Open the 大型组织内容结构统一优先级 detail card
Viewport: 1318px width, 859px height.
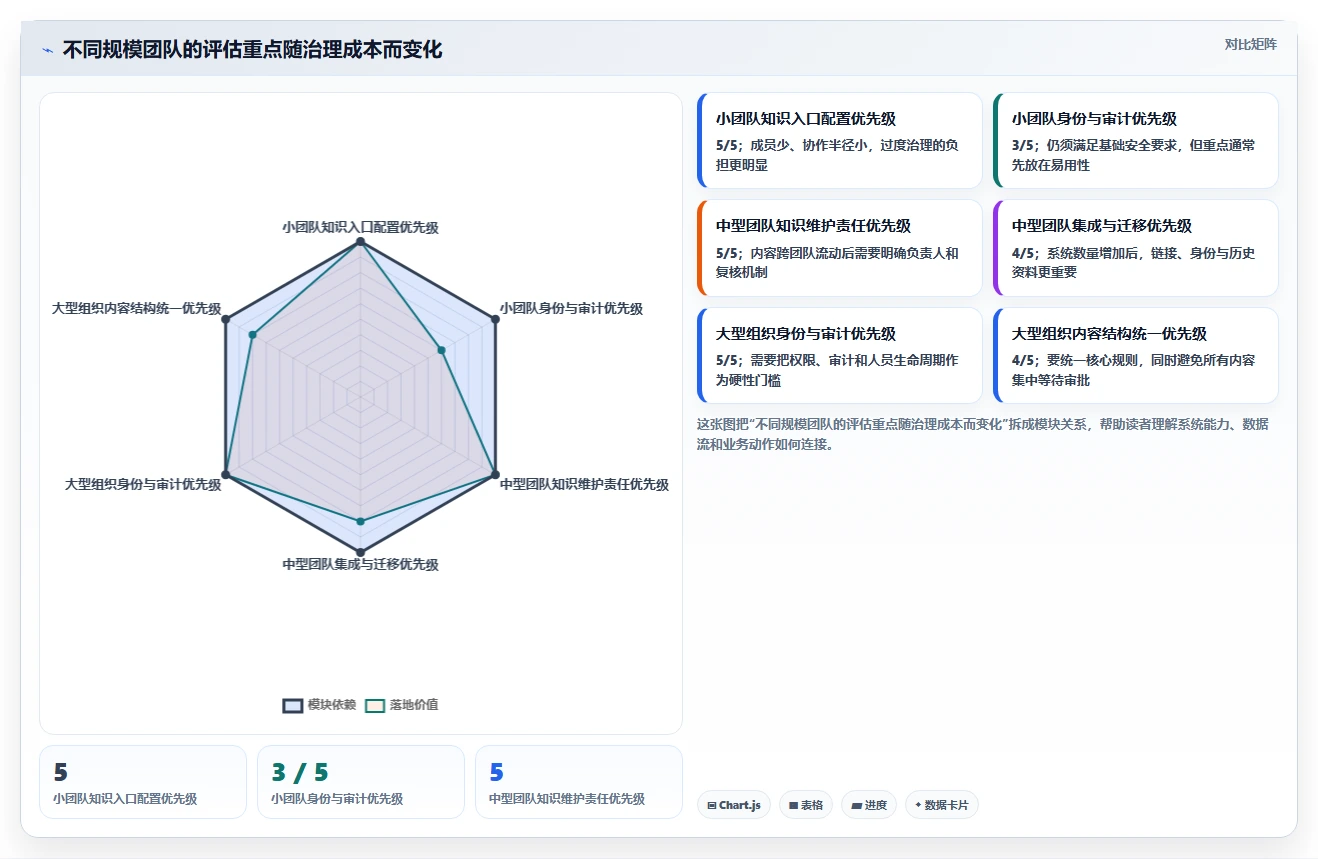pos(1135,355)
